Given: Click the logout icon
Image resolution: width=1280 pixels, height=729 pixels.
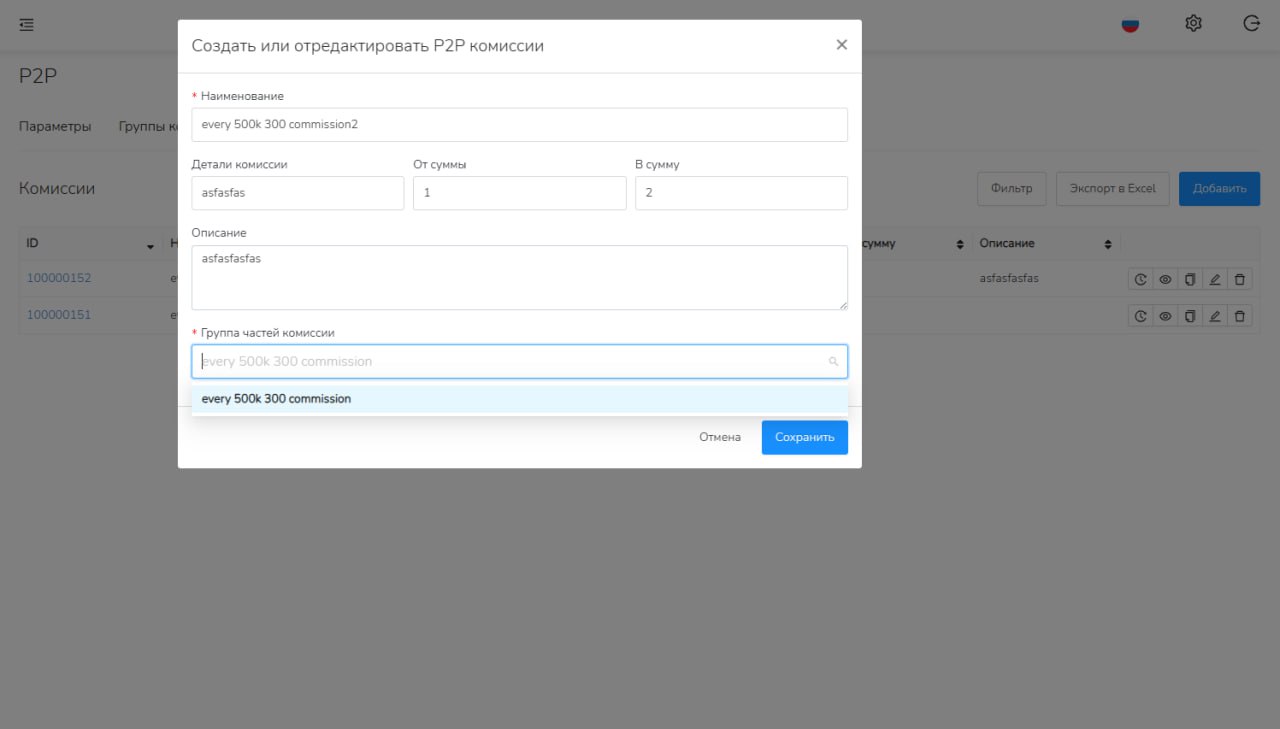Looking at the screenshot, I should (1251, 23).
